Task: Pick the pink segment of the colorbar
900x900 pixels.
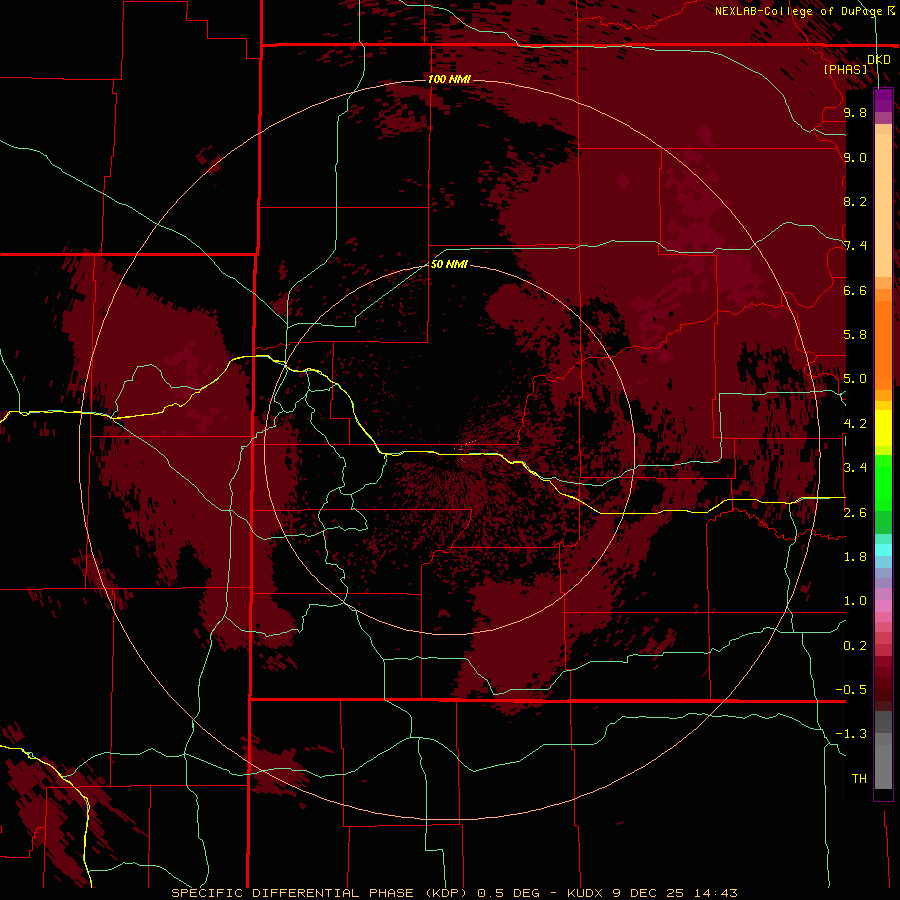Action: 883,606
